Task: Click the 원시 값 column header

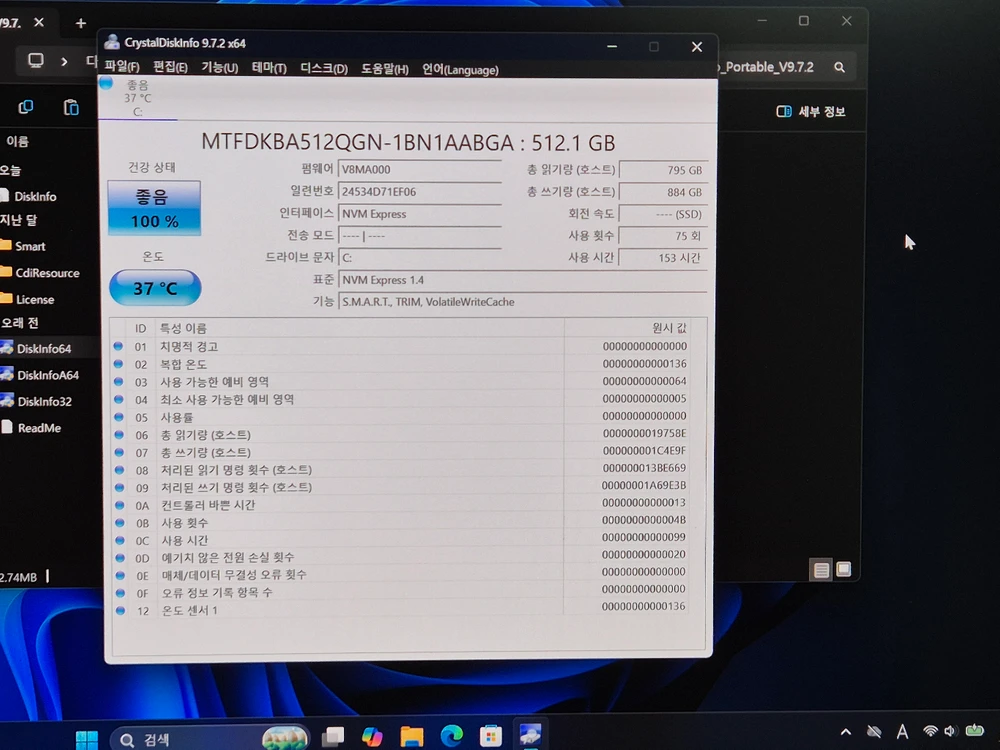Action: (x=668, y=328)
